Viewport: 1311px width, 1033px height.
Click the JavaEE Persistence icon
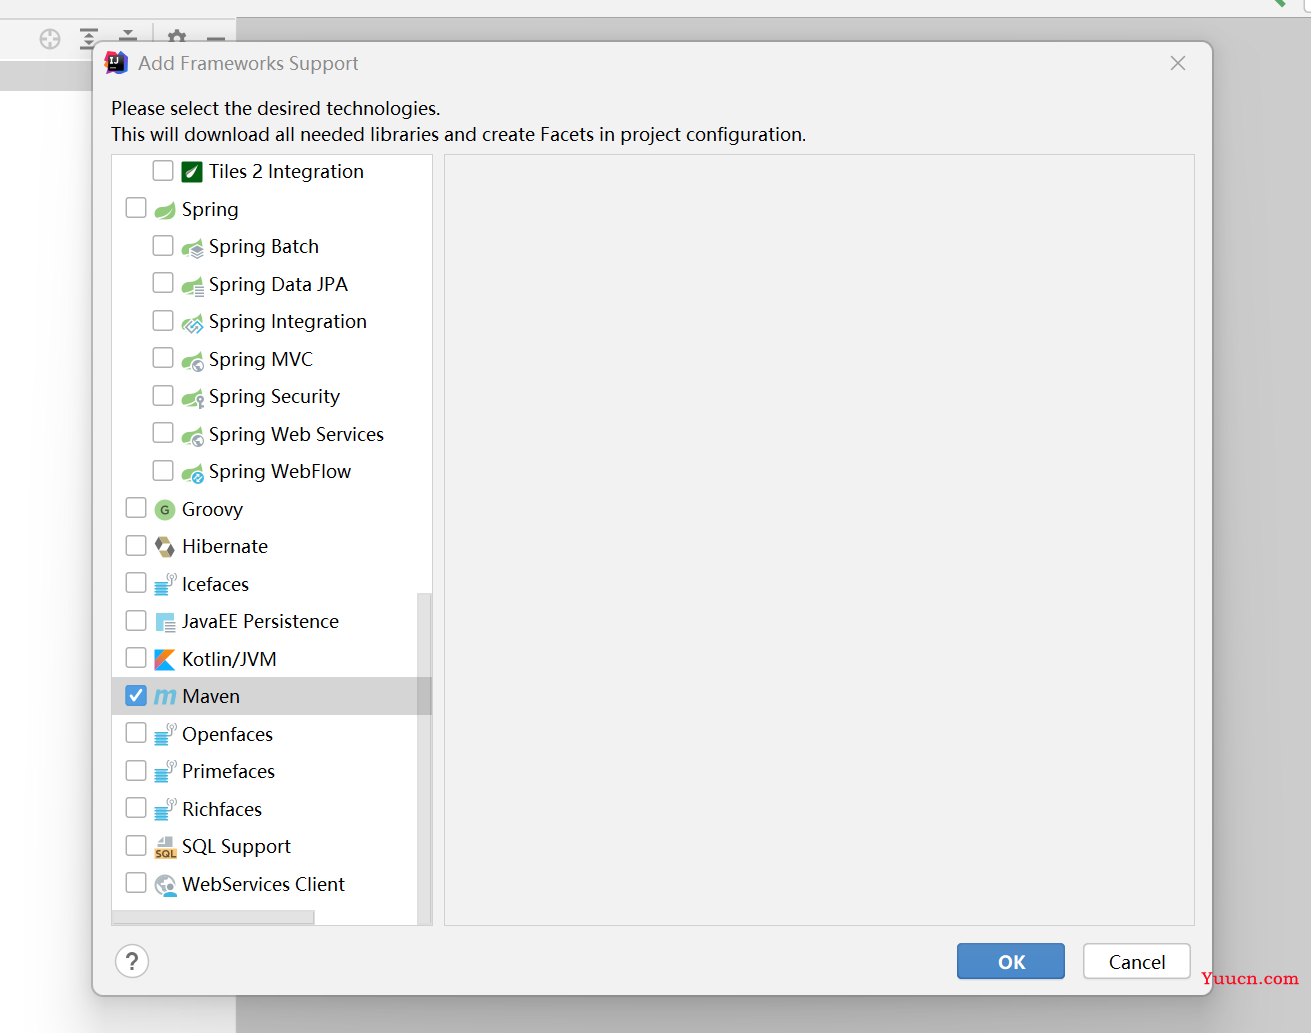165,622
